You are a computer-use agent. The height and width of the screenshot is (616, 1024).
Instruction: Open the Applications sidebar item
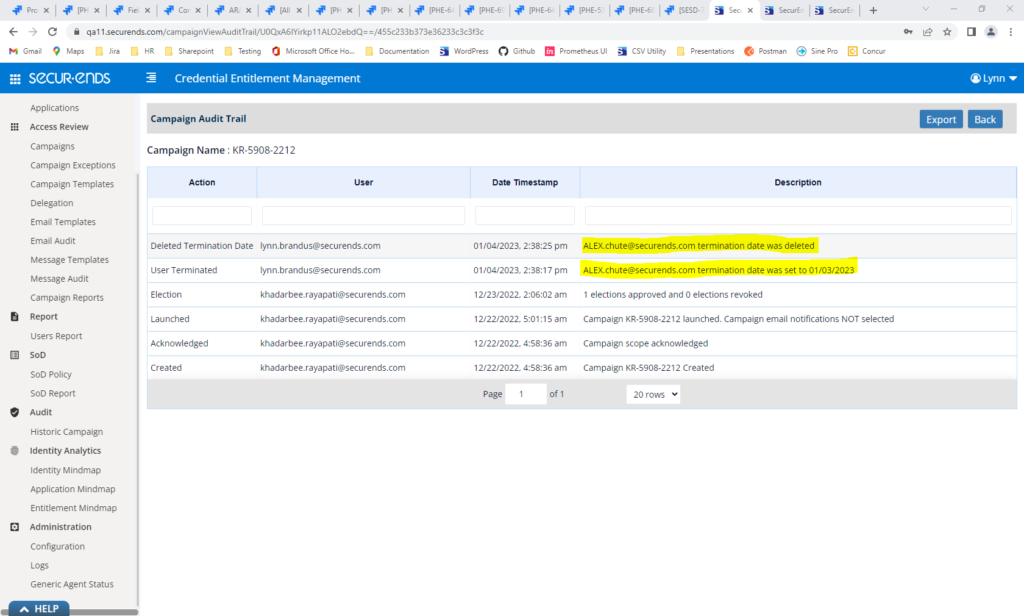54,108
